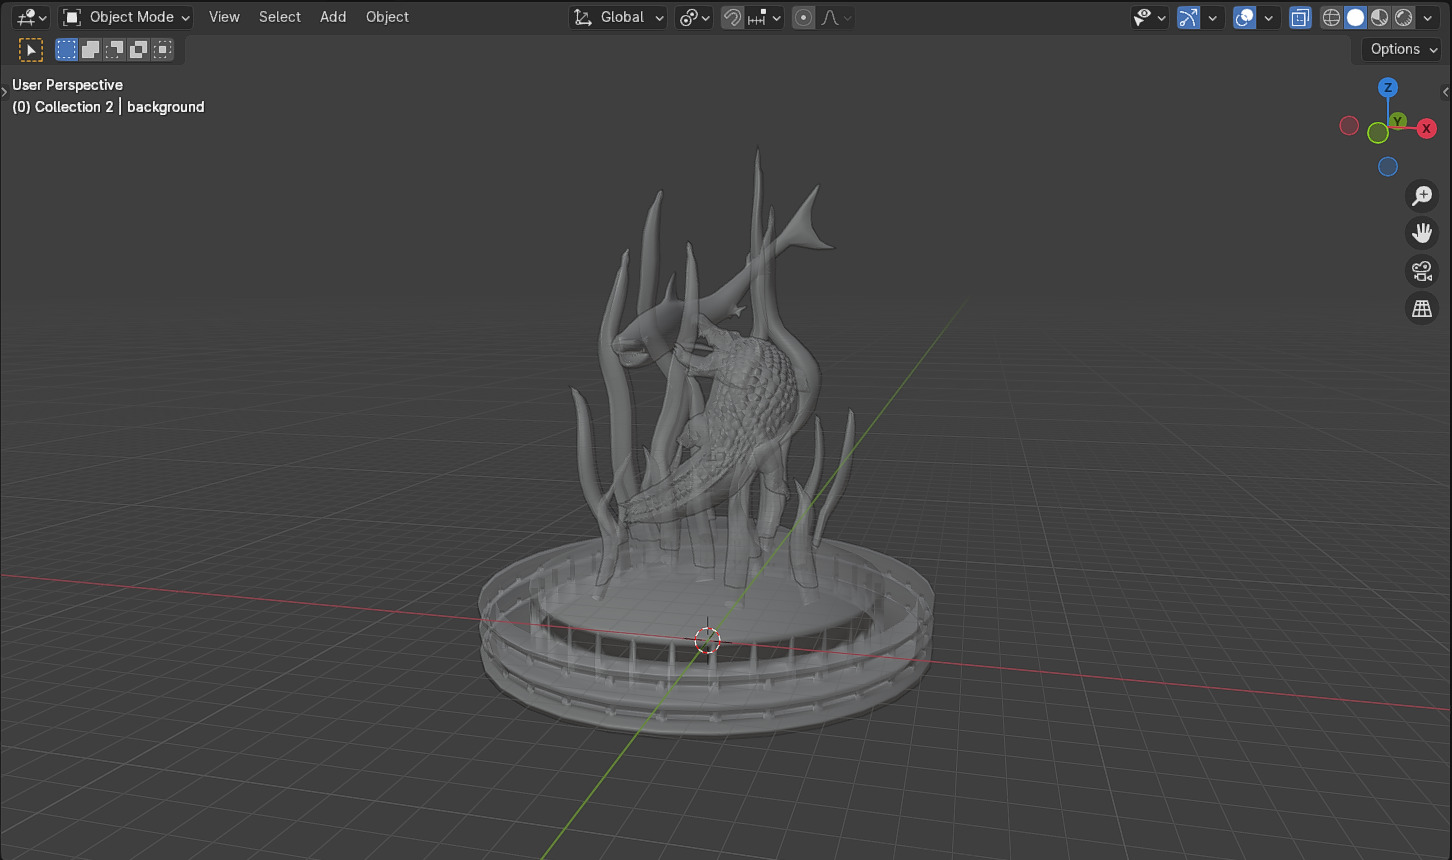Toggle snapping magnet icon
Image resolution: width=1452 pixels, height=860 pixels.
(732, 17)
